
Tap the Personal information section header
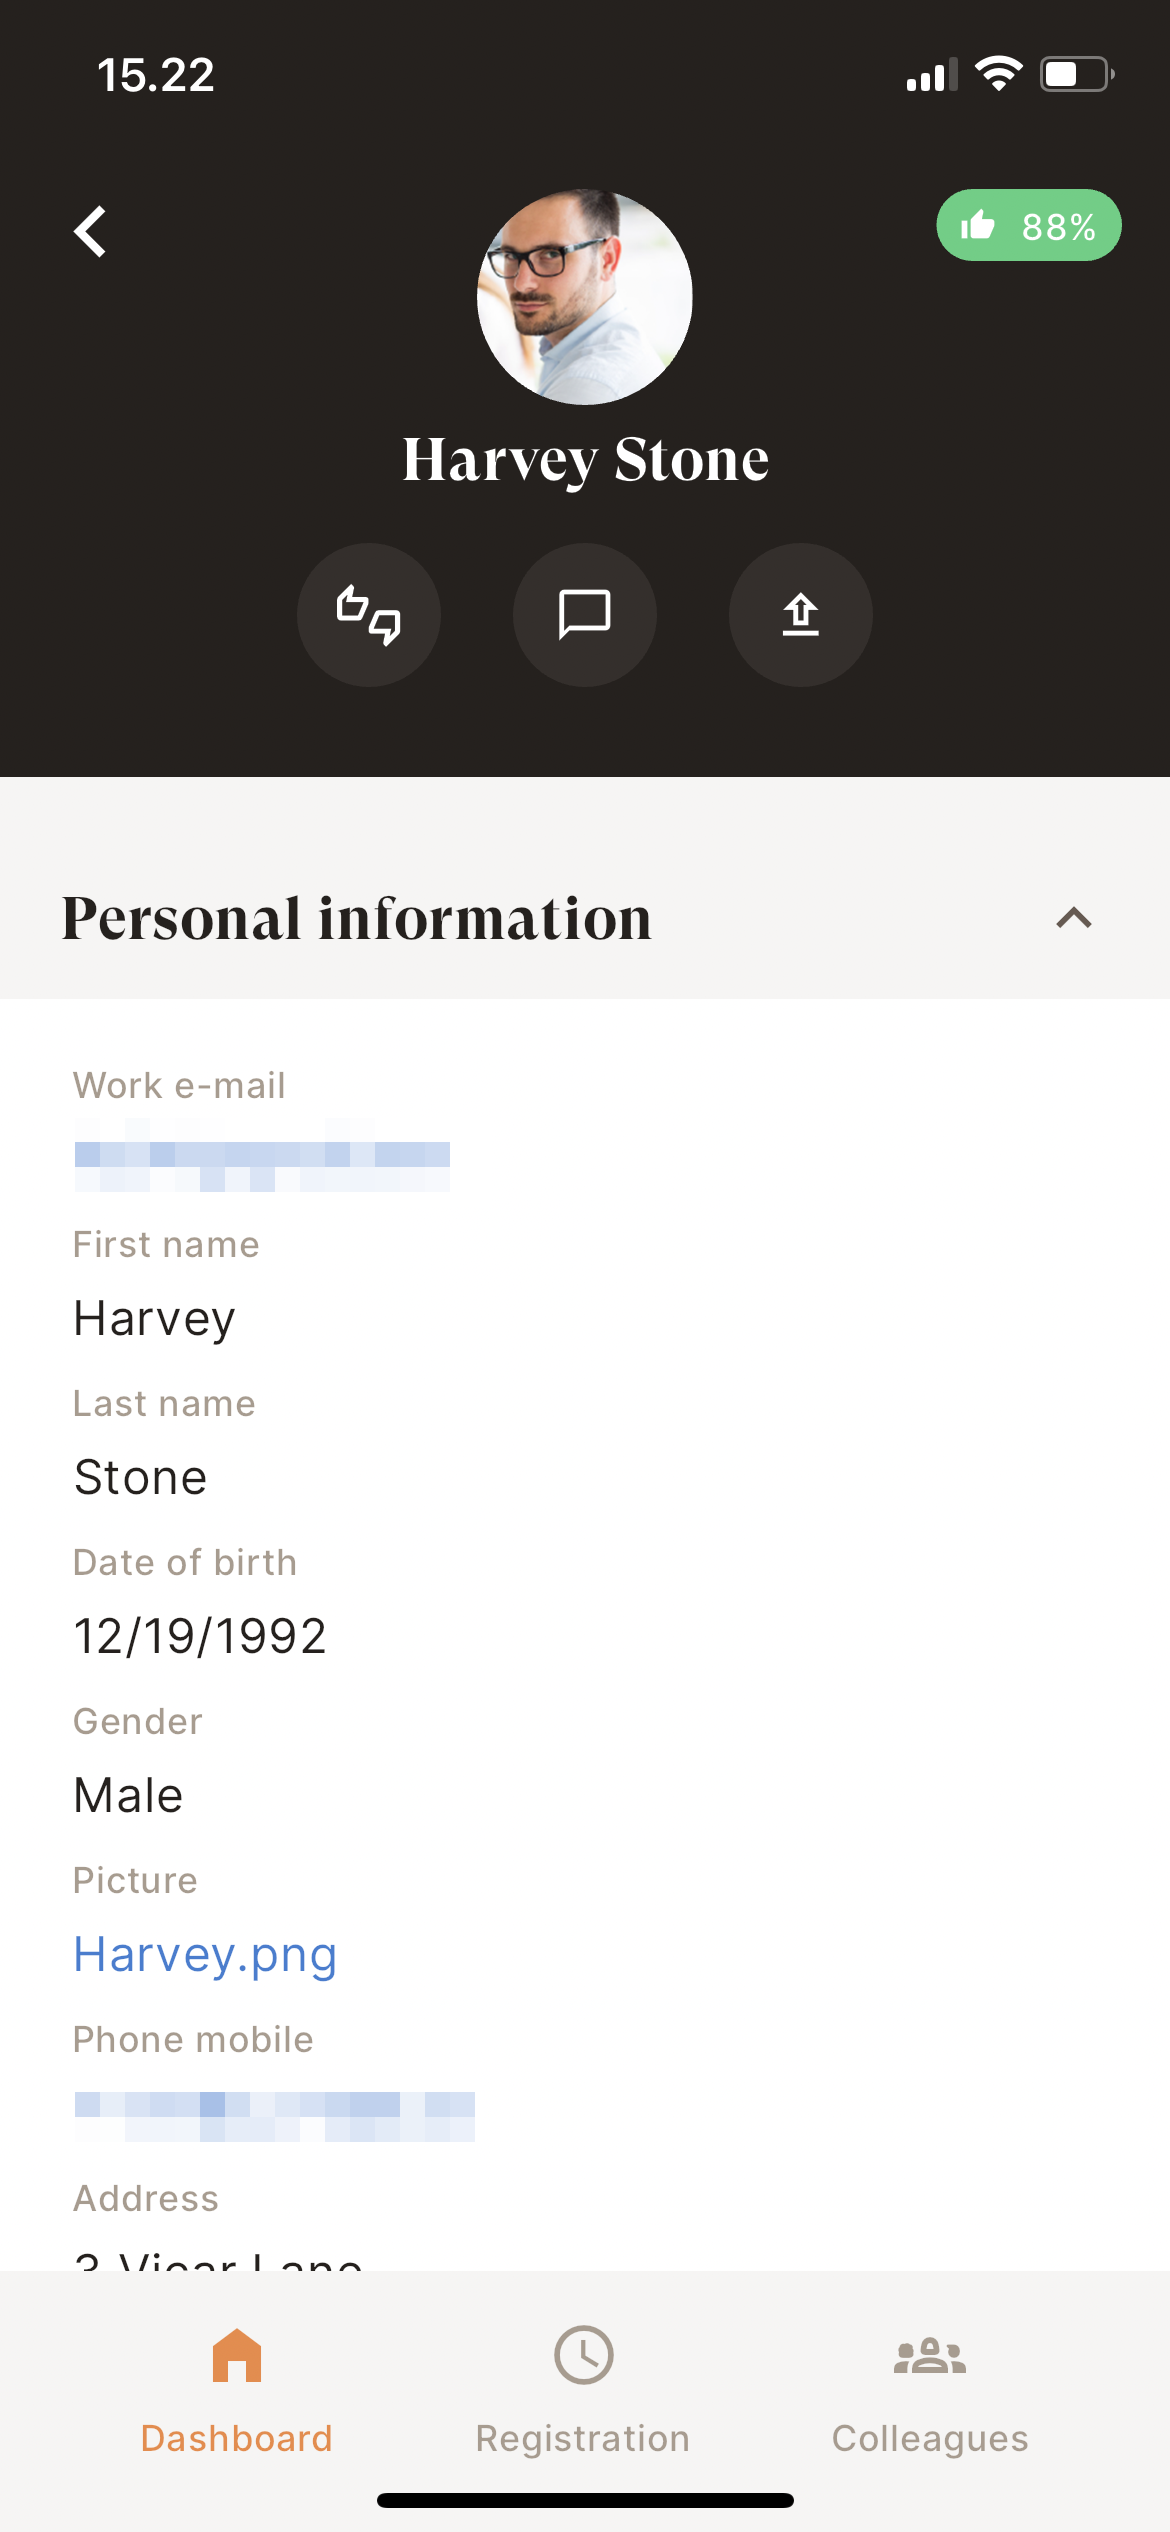coord(357,918)
